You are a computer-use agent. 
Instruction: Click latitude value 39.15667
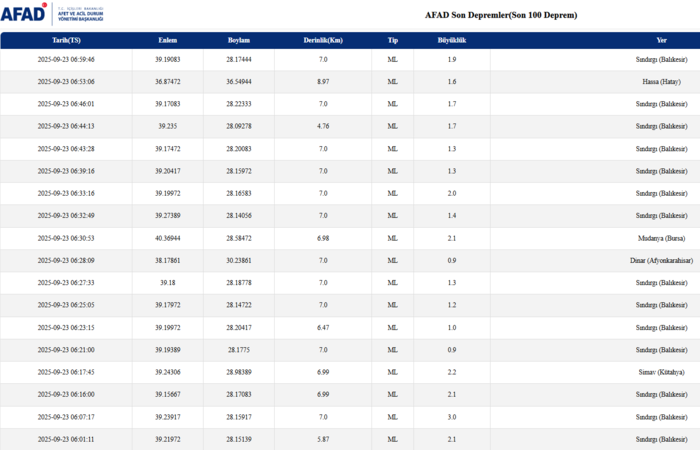point(168,395)
